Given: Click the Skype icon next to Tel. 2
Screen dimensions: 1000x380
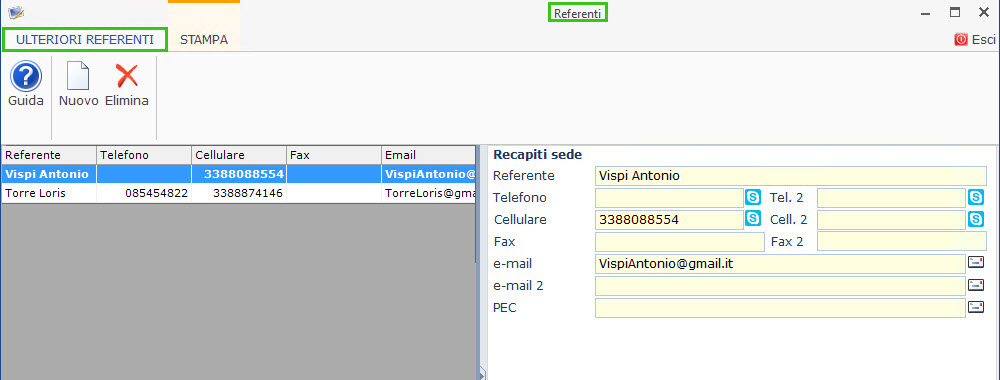Looking at the screenshot, I should (x=976, y=198).
